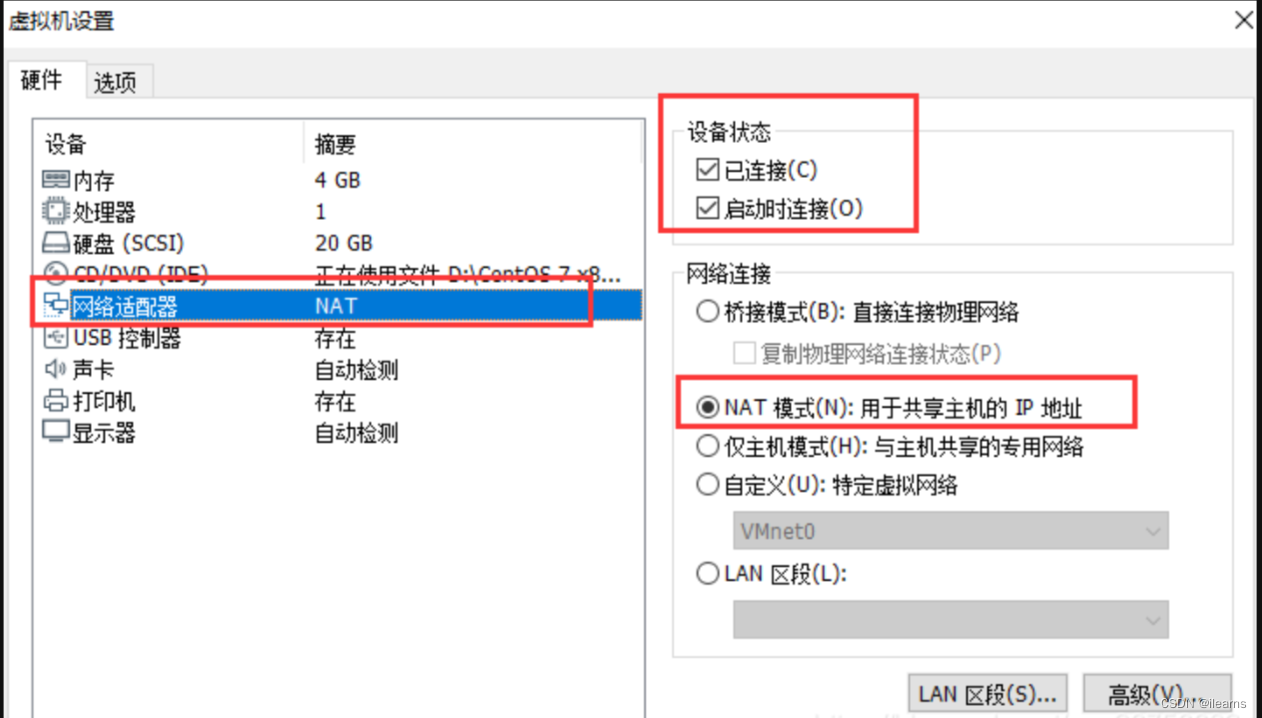Choose 仅主机模式(H) host-only radio button
Screen dimensions: 1262x718
point(708,446)
